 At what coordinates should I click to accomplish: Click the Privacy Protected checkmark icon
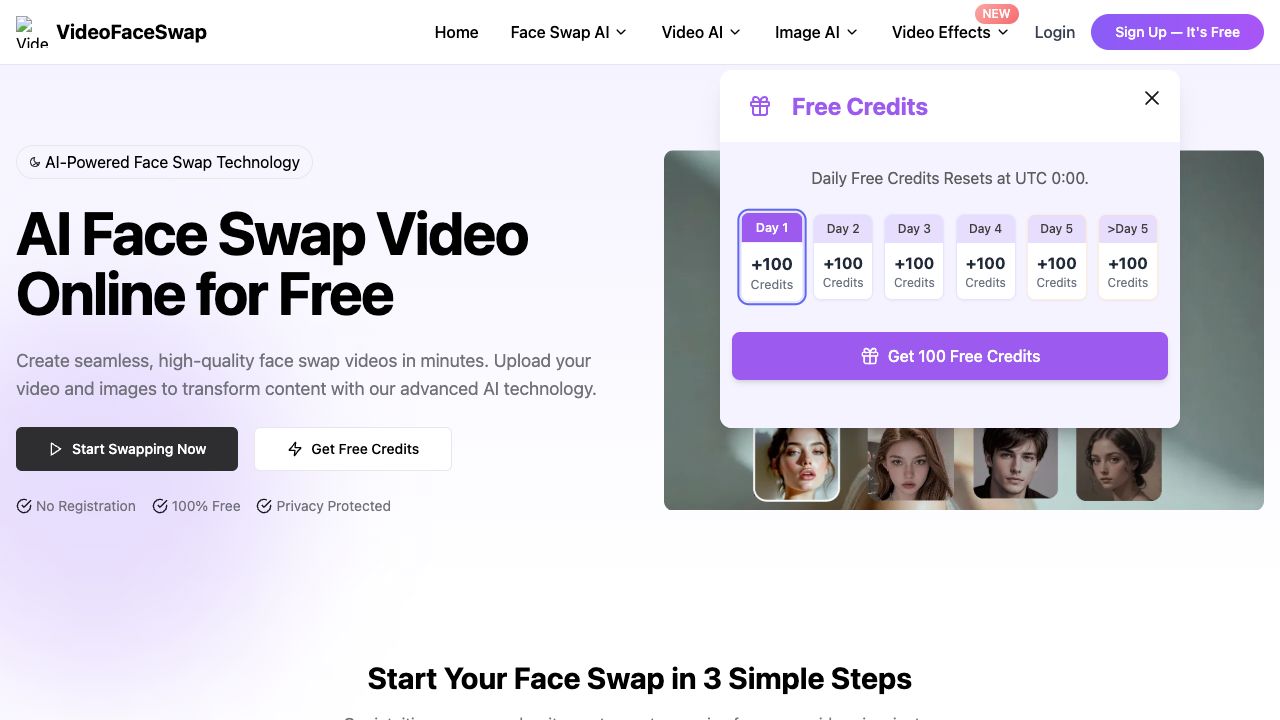click(x=264, y=506)
